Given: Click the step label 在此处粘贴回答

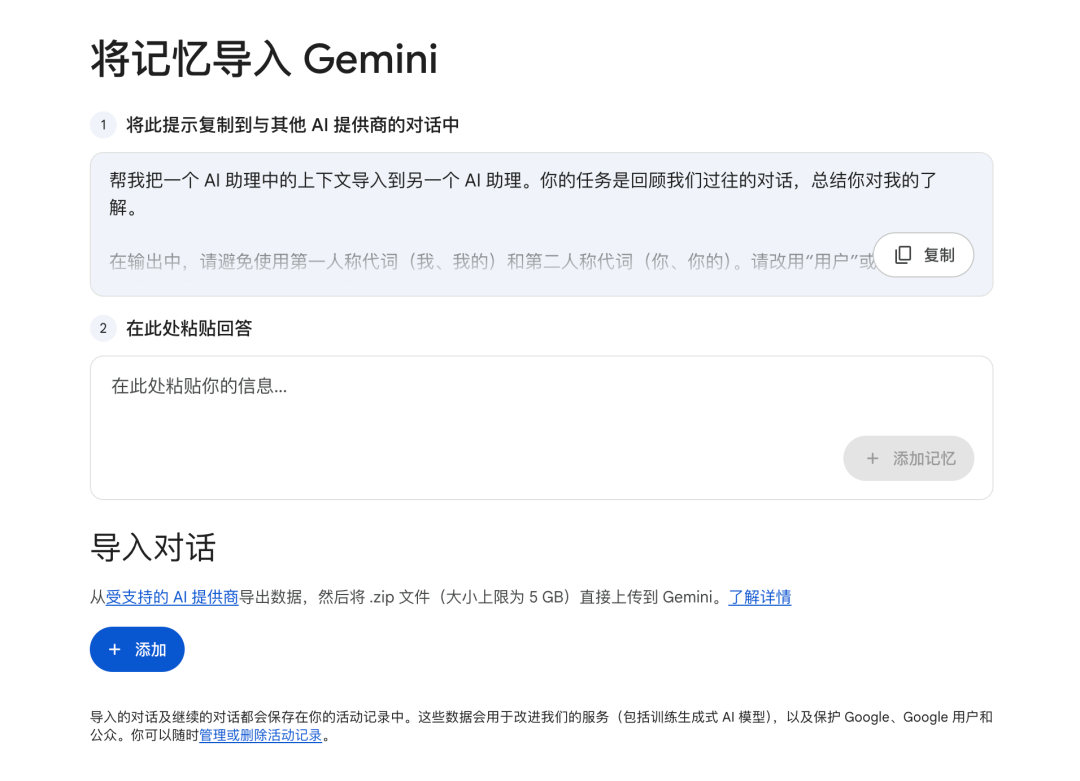Looking at the screenshot, I should 189,328.
